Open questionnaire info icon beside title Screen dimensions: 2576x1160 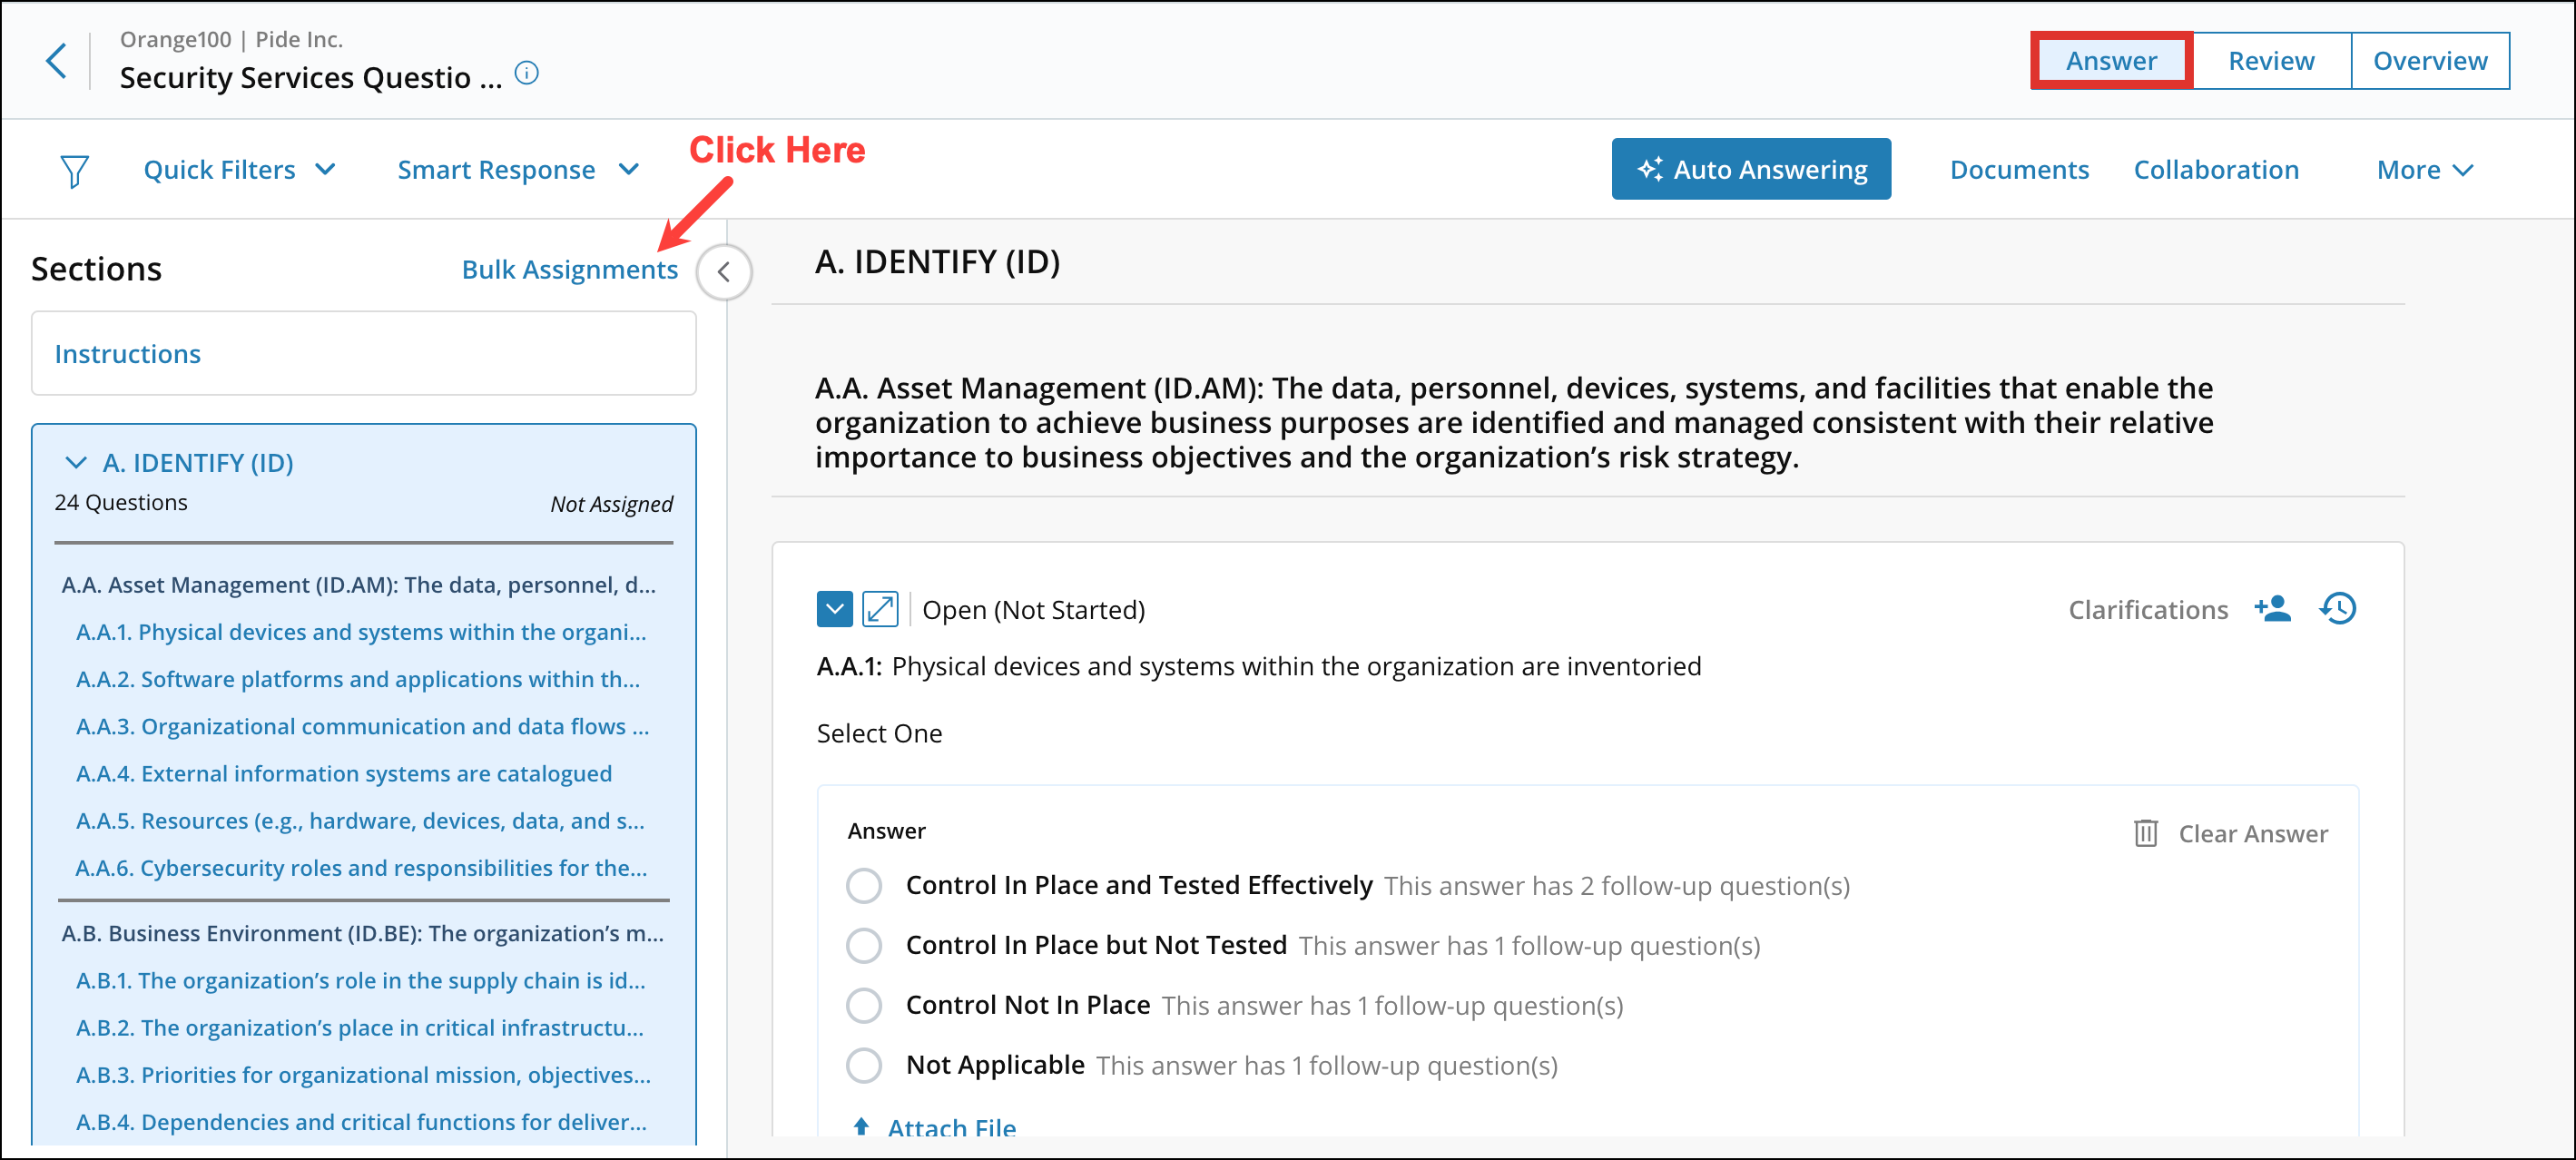point(526,73)
